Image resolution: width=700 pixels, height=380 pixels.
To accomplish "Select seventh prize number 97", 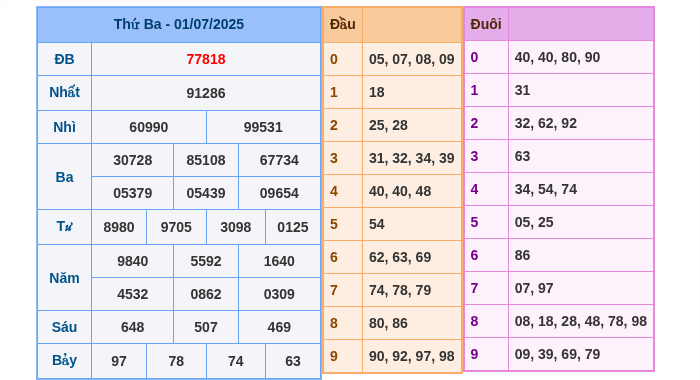I will (119, 361).
